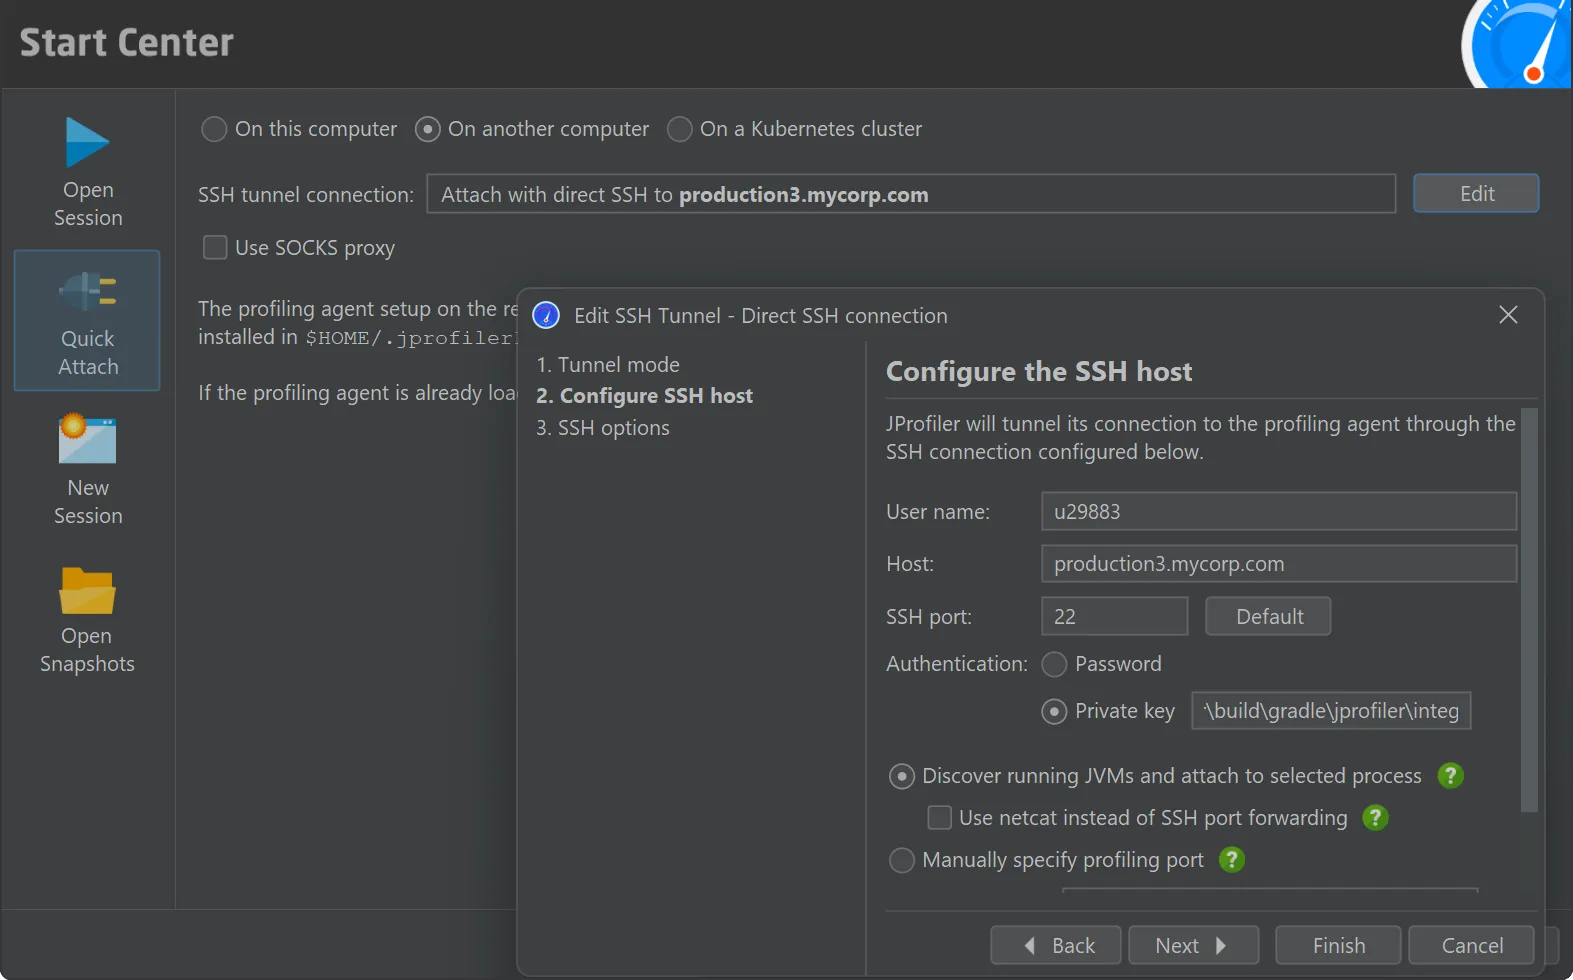Image resolution: width=1573 pixels, height=980 pixels.
Task: Jump to the SSH options step
Action: (603, 428)
